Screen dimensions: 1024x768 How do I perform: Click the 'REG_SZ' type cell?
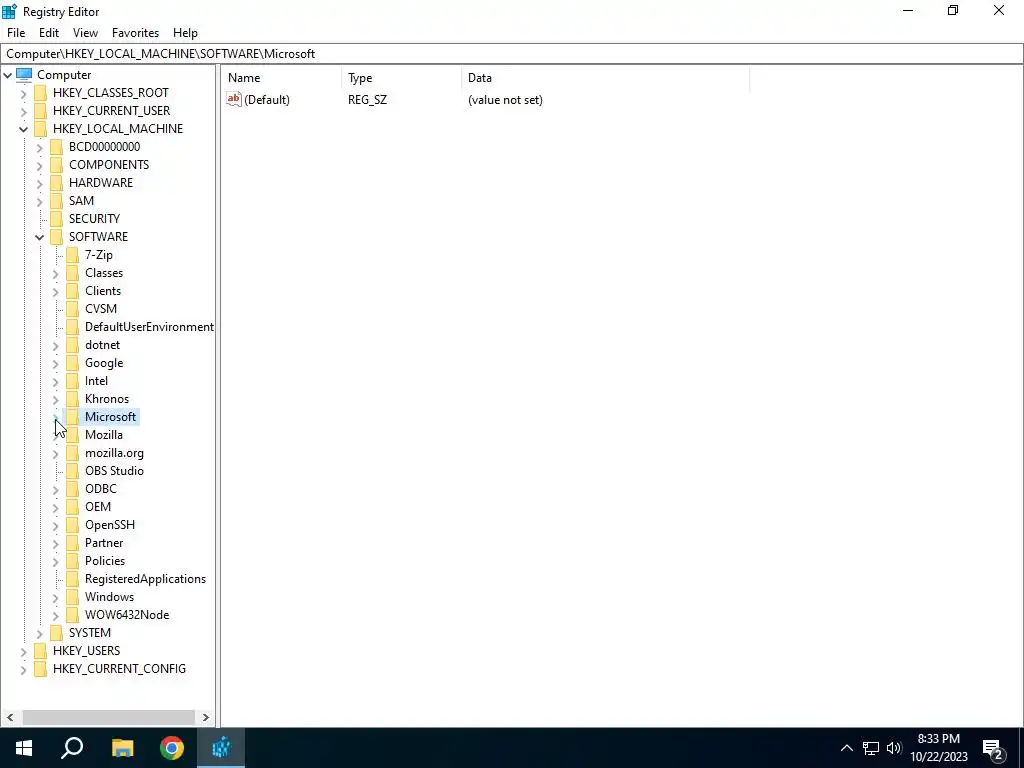click(367, 100)
